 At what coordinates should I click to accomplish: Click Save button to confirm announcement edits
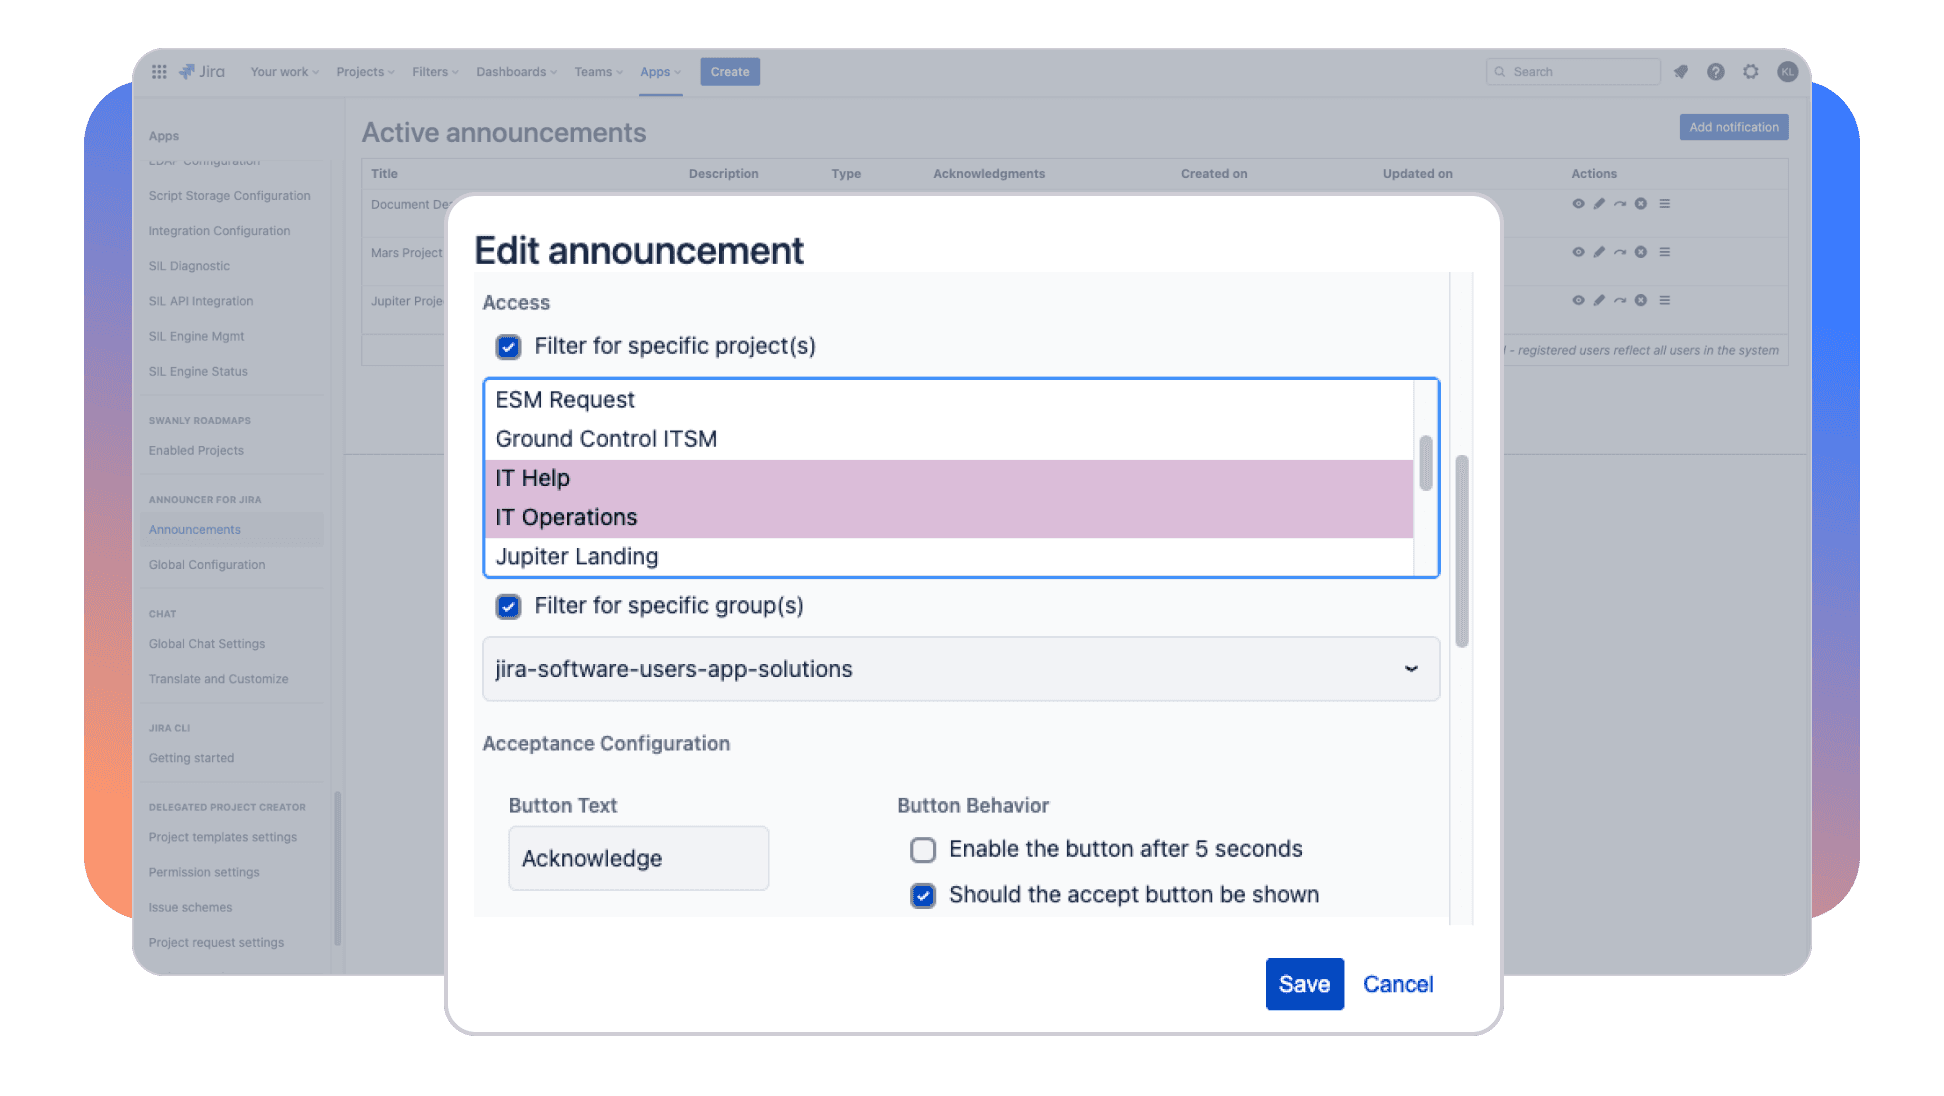[1302, 984]
